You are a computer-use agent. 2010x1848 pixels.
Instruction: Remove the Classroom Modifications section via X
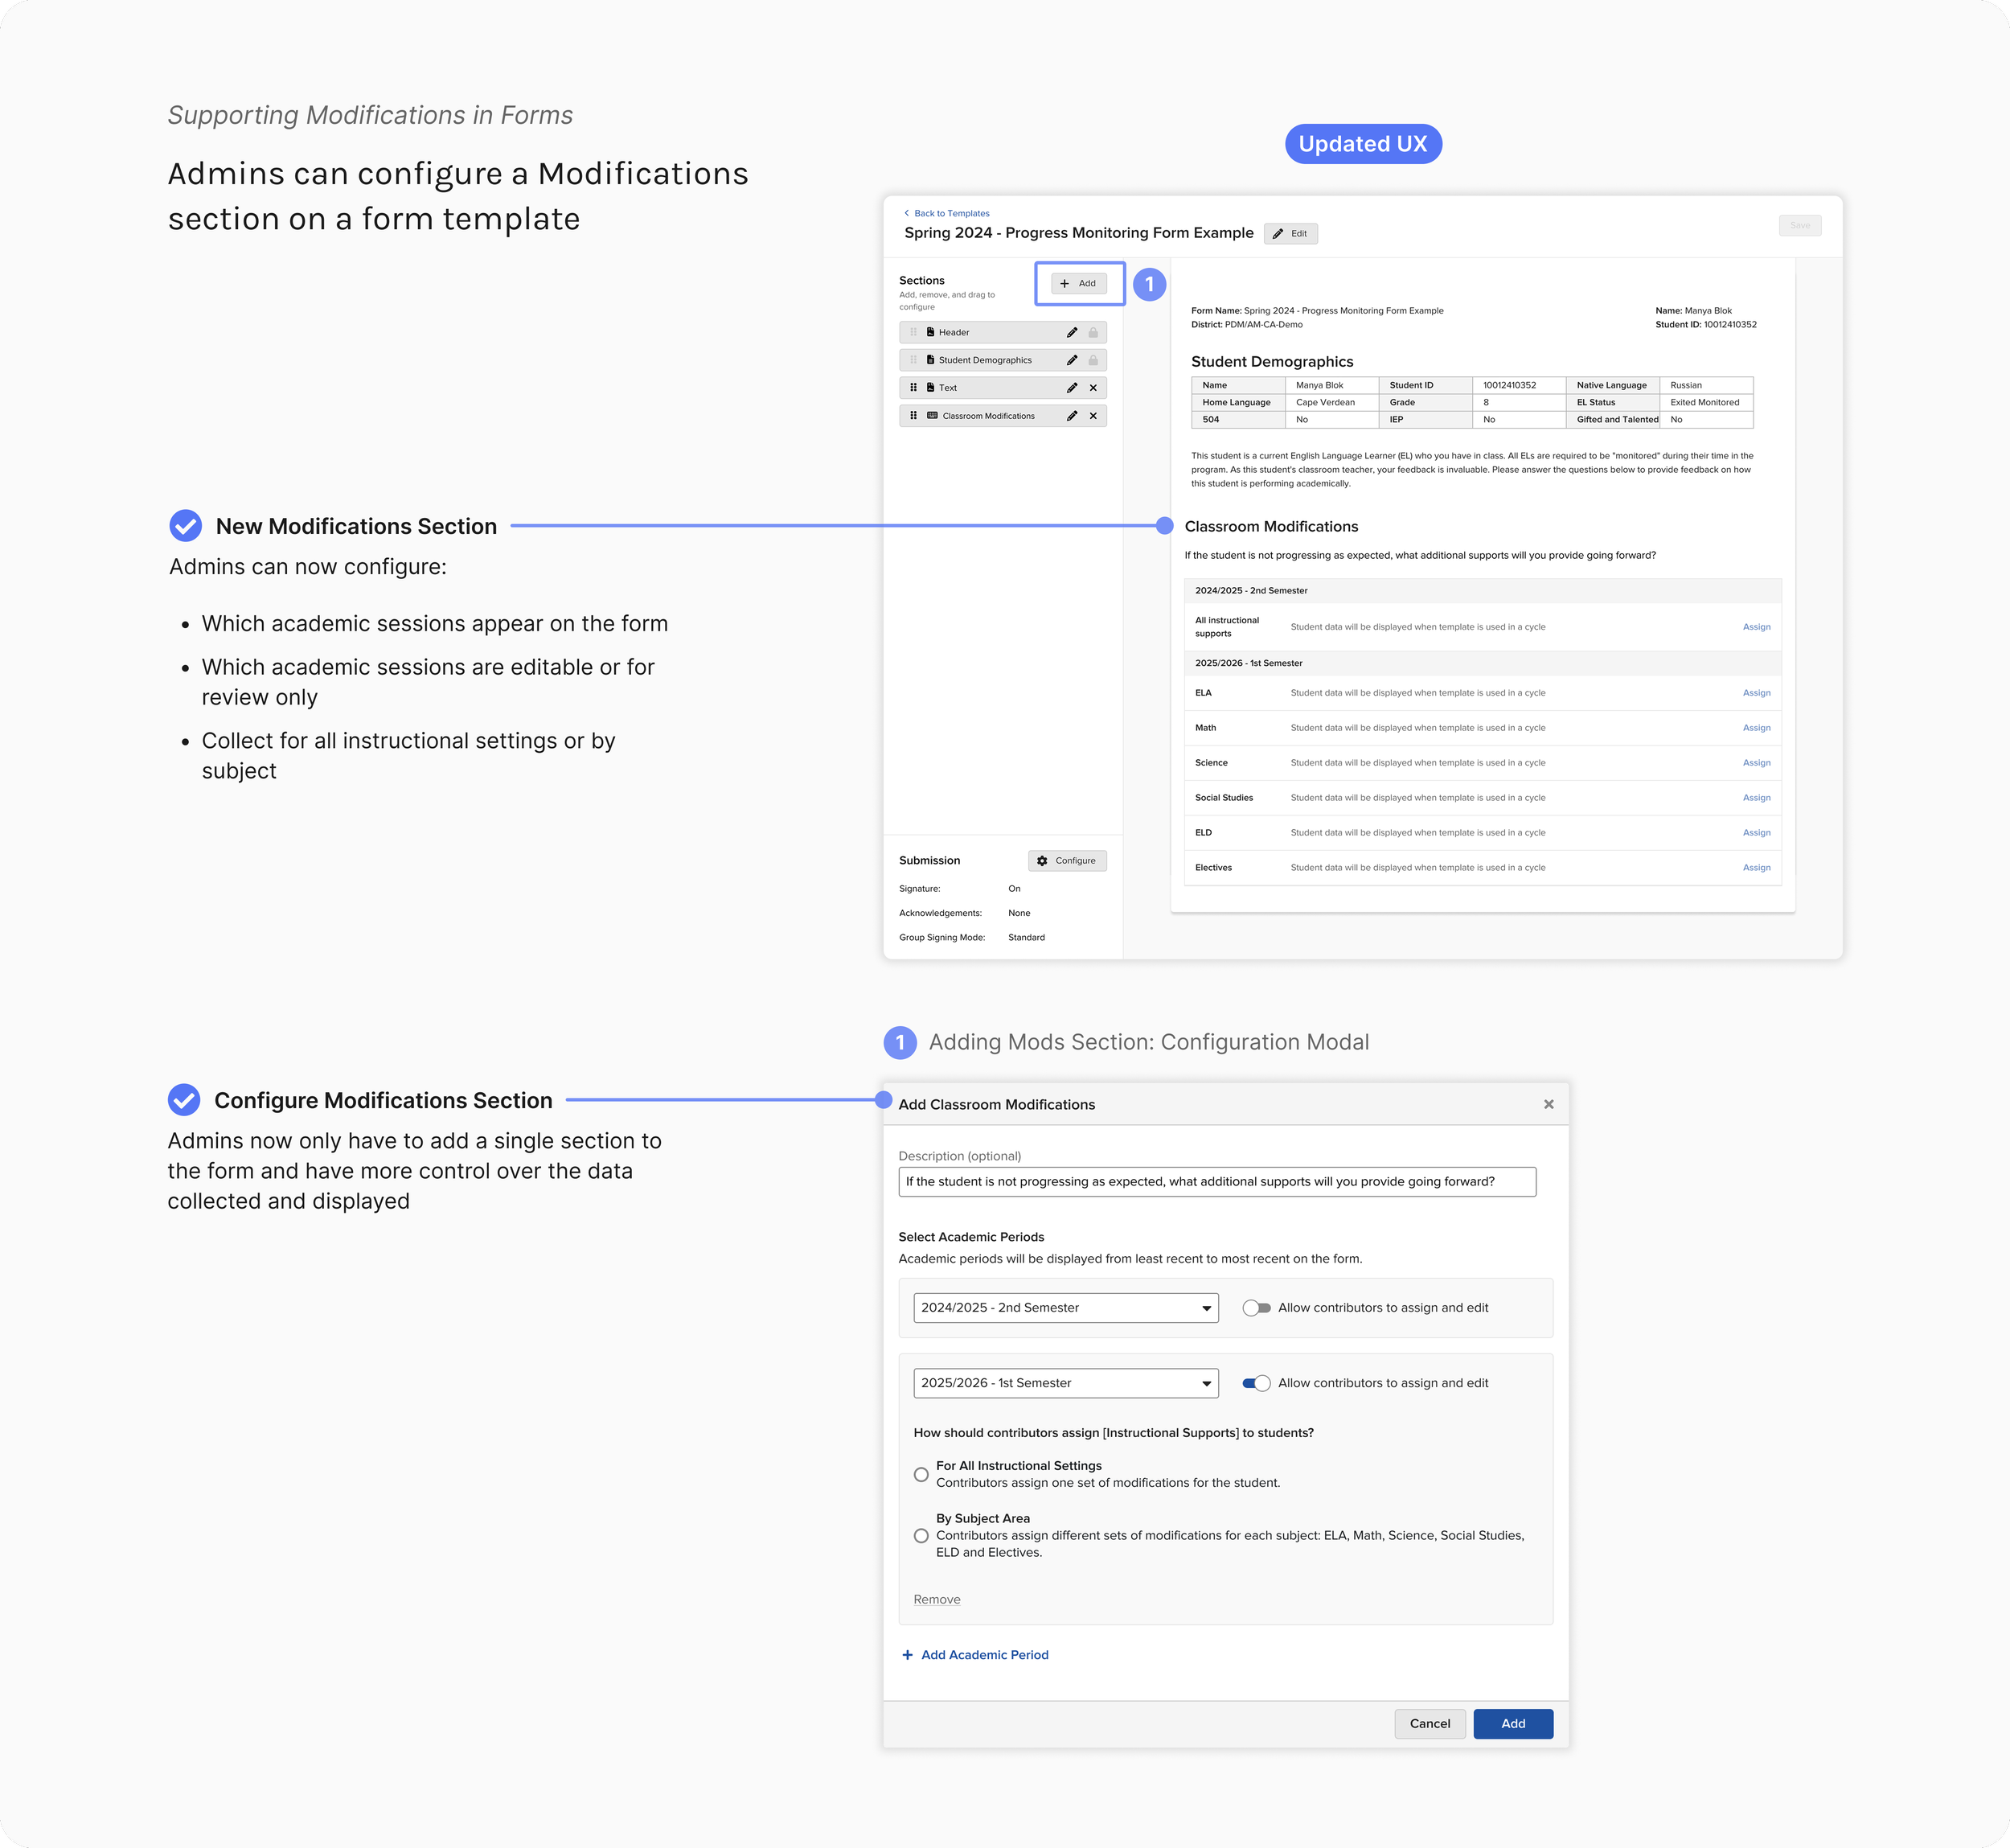1093,416
